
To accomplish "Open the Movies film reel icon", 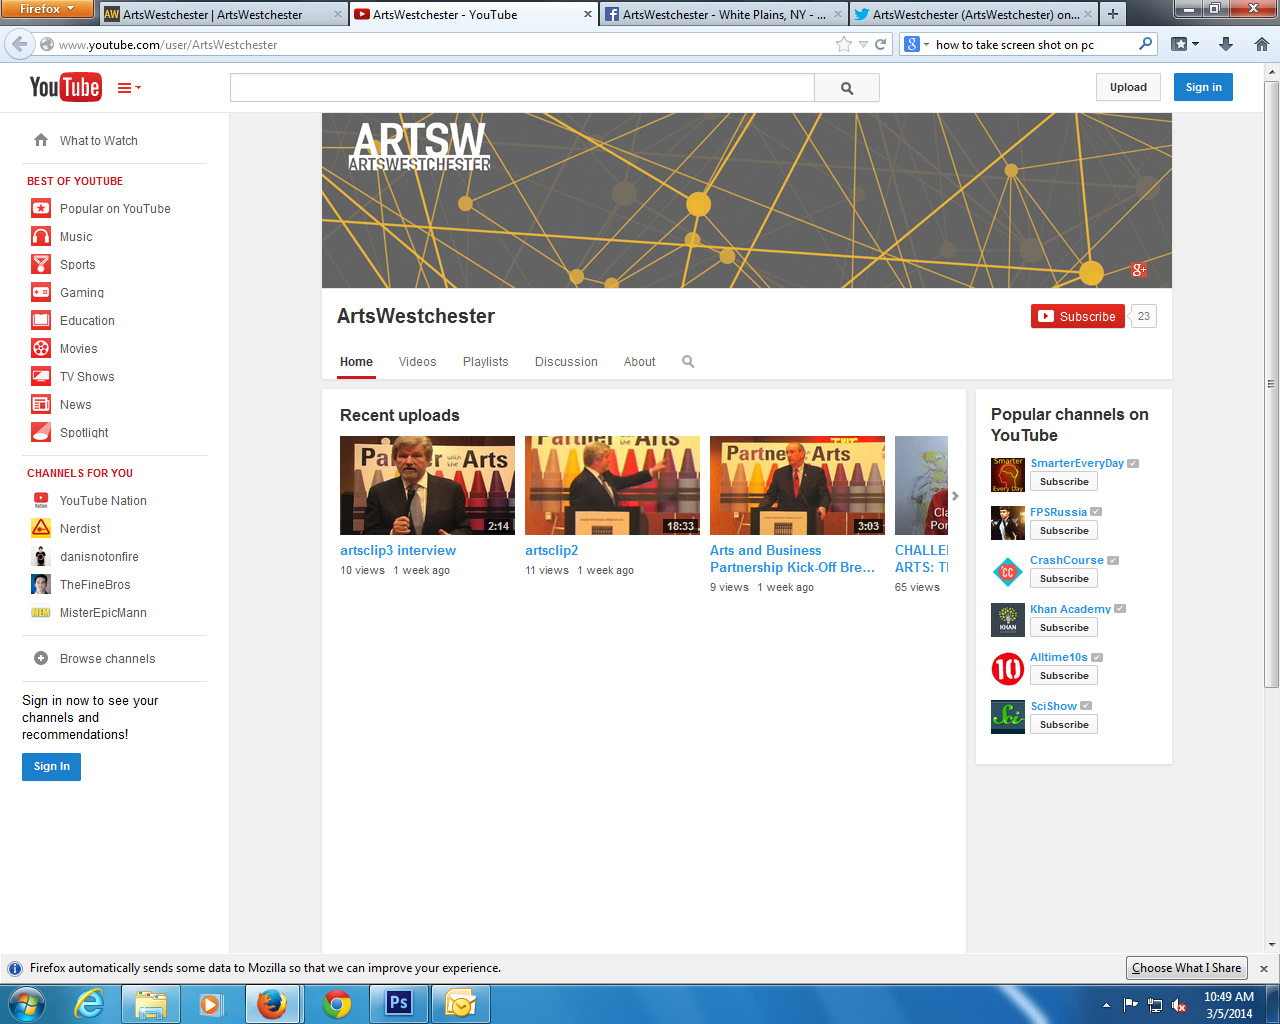I will [x=41, y=348].
